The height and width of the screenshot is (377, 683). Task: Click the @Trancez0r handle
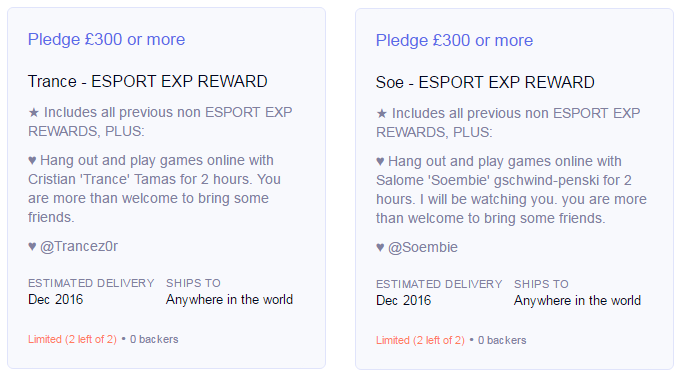click(x=79, y=246)
